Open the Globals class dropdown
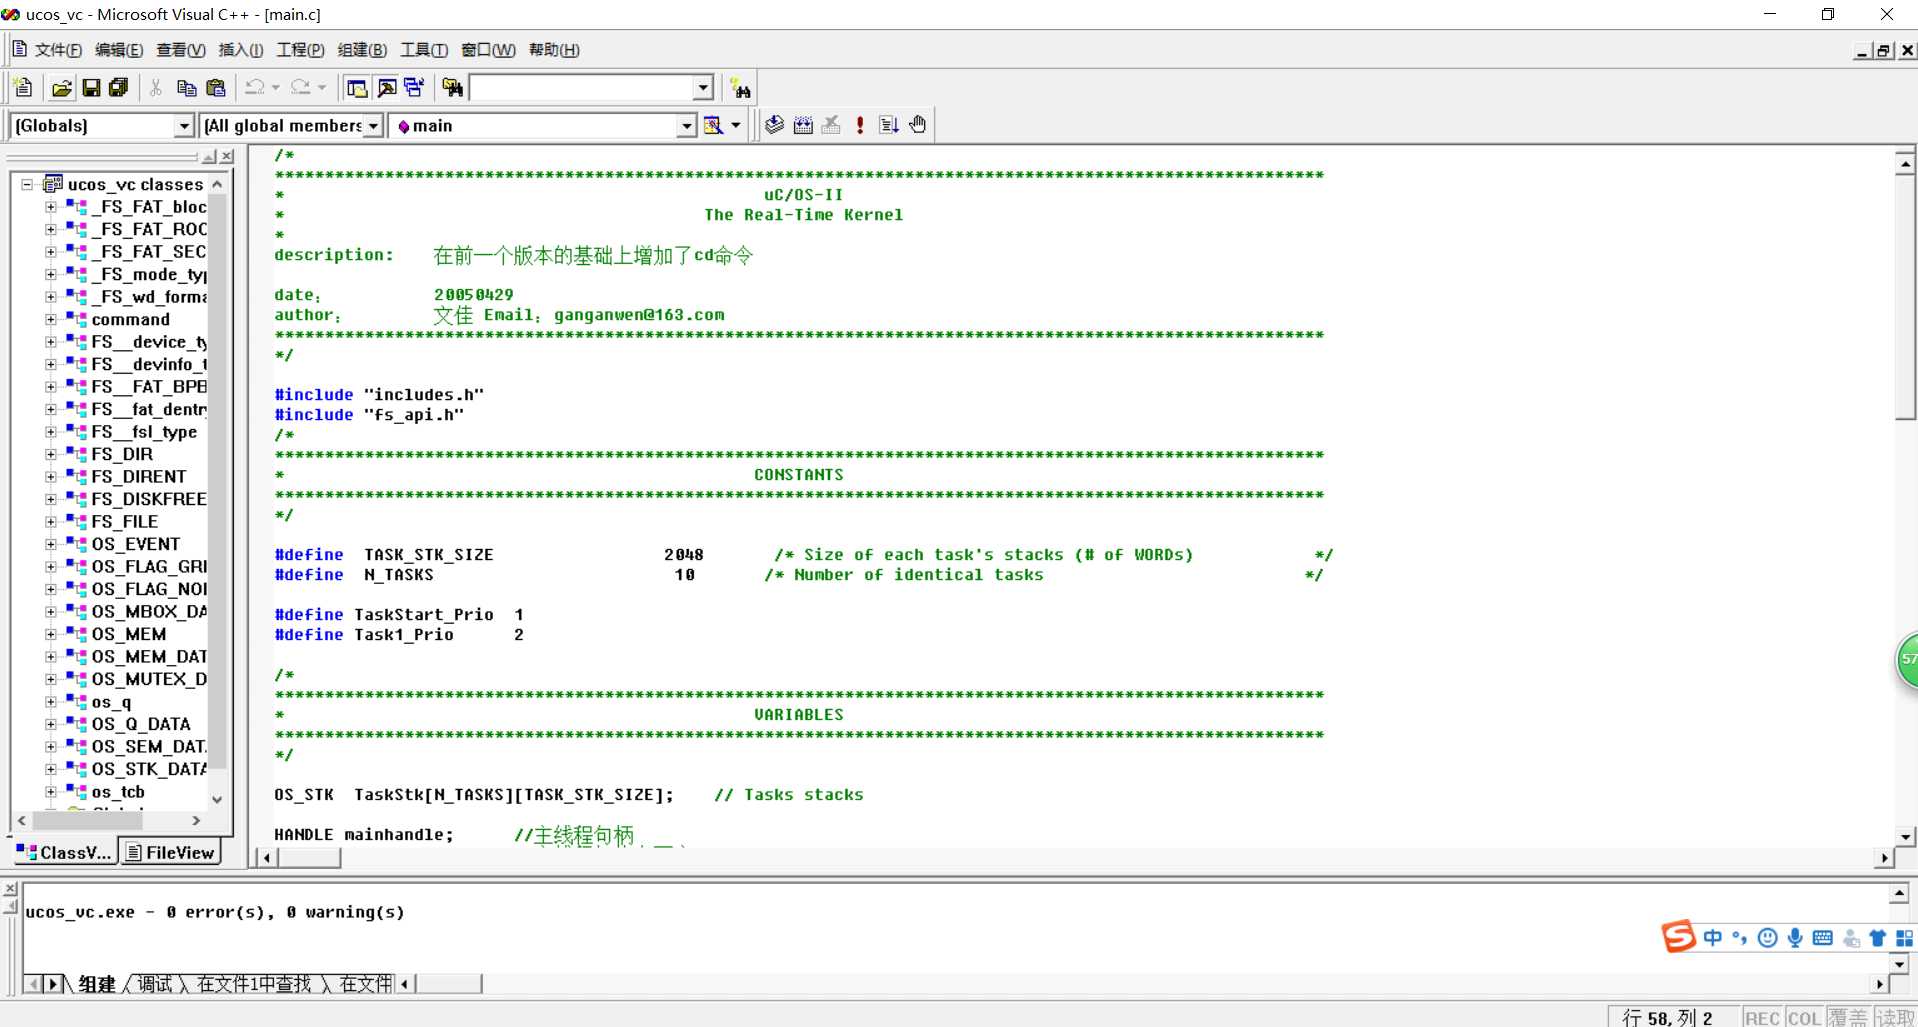The image size is (1918, 1027). pyautogui.click(x=184, y=126)
